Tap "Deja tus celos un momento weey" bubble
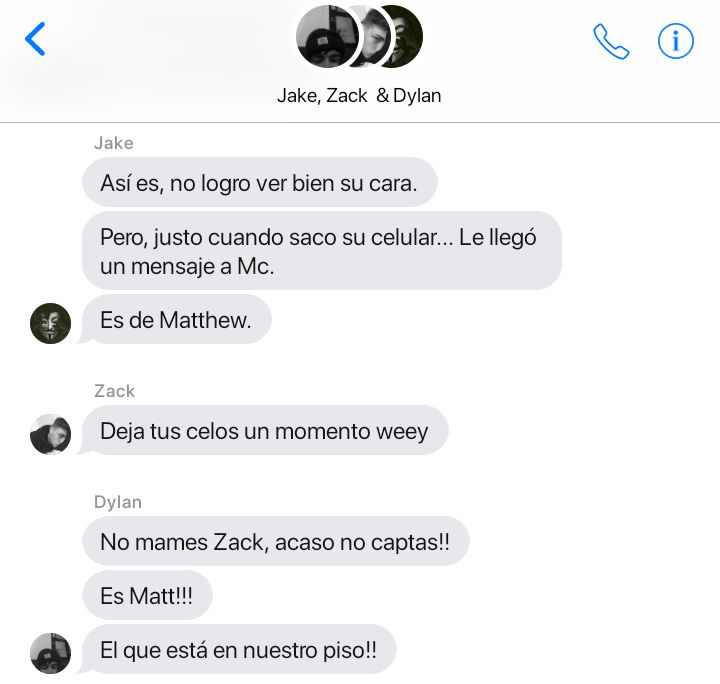This screenshot has width=720, height=684. [264, 431]
